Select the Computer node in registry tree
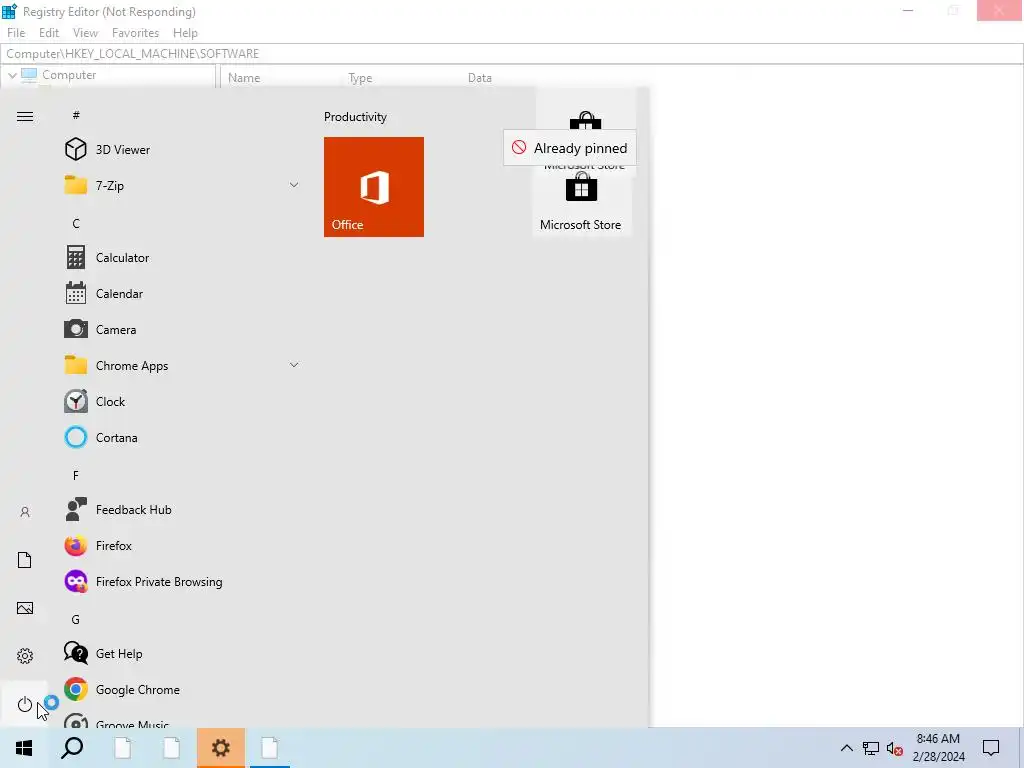Viewport: 1024px width, 768px height. (x=69, y=75)
